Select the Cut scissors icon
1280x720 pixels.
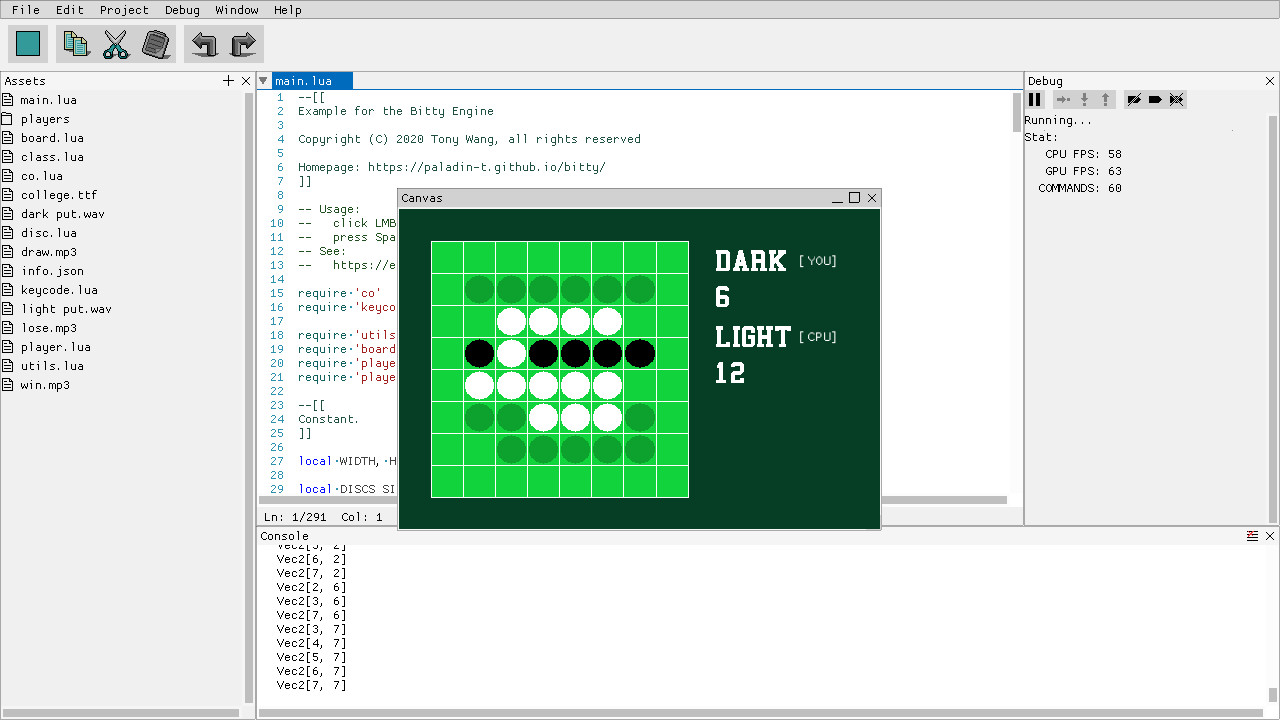click(x=115, y=43)
